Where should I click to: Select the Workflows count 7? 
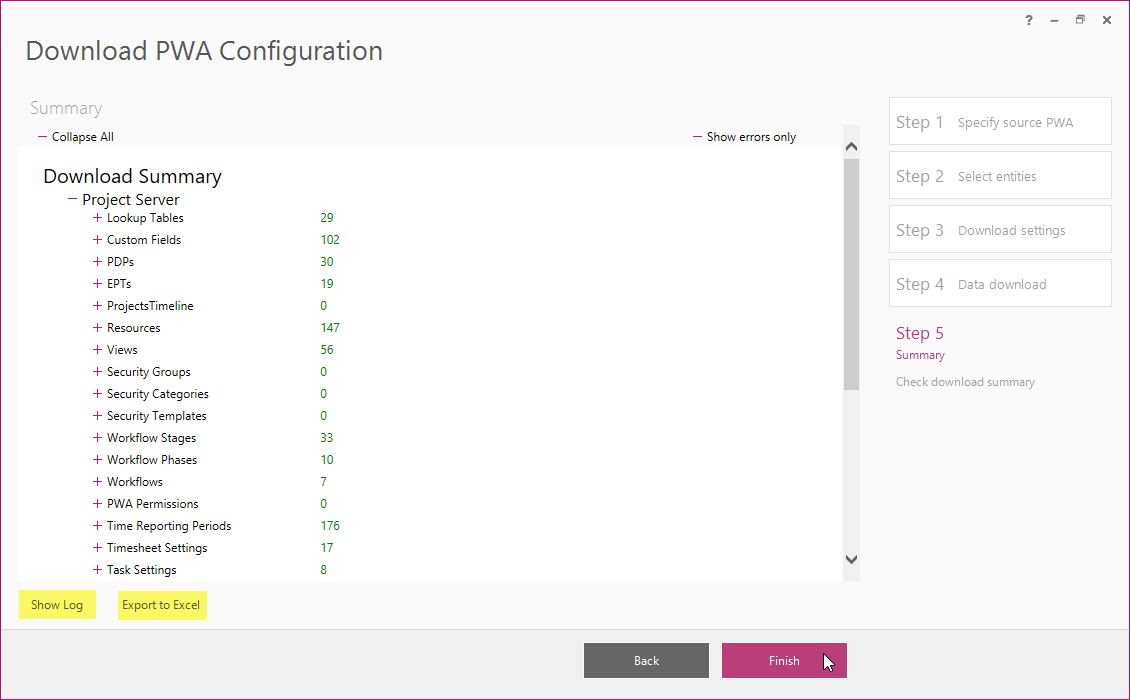pyautogui.click(x=324, y=482)
